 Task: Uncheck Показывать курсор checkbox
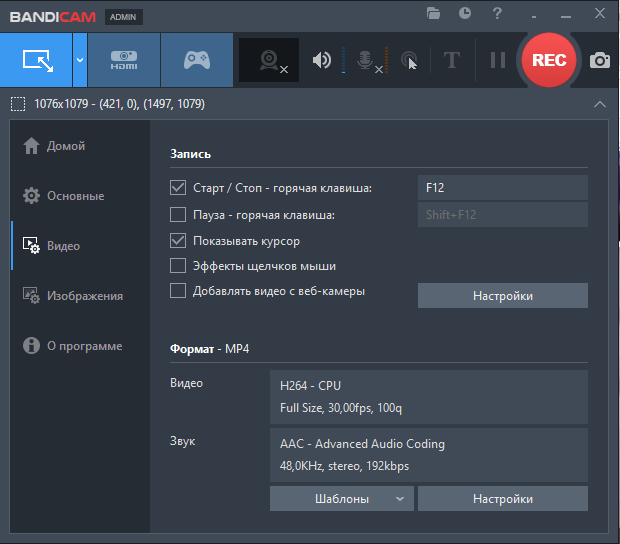tap(178, 240)
